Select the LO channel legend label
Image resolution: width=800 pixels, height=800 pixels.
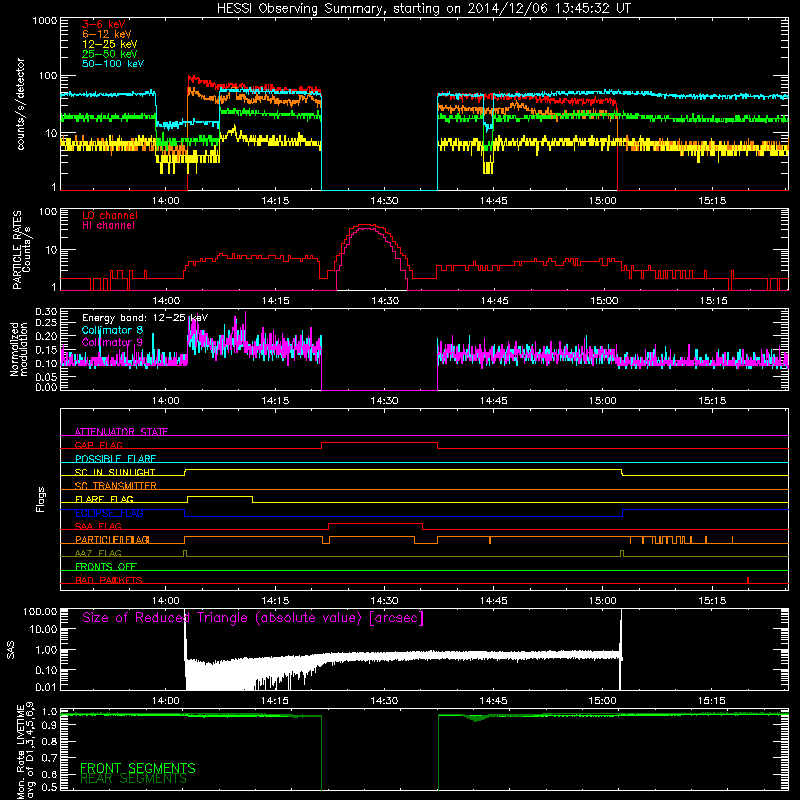tap(110, 215)
